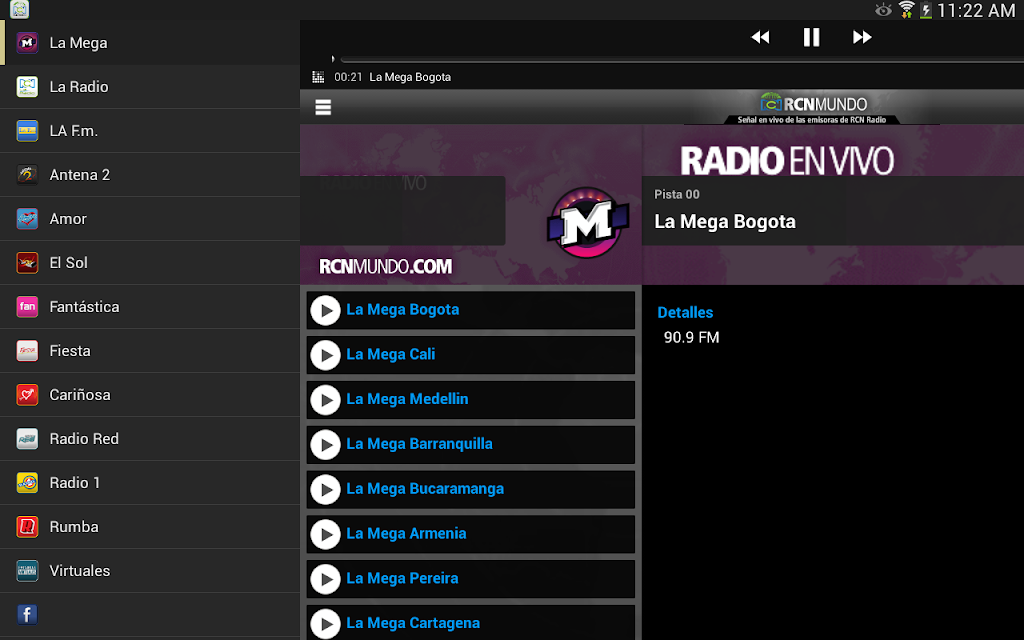Play La Mega Armenia stream

pyautogui.click(x=325, y=534)
